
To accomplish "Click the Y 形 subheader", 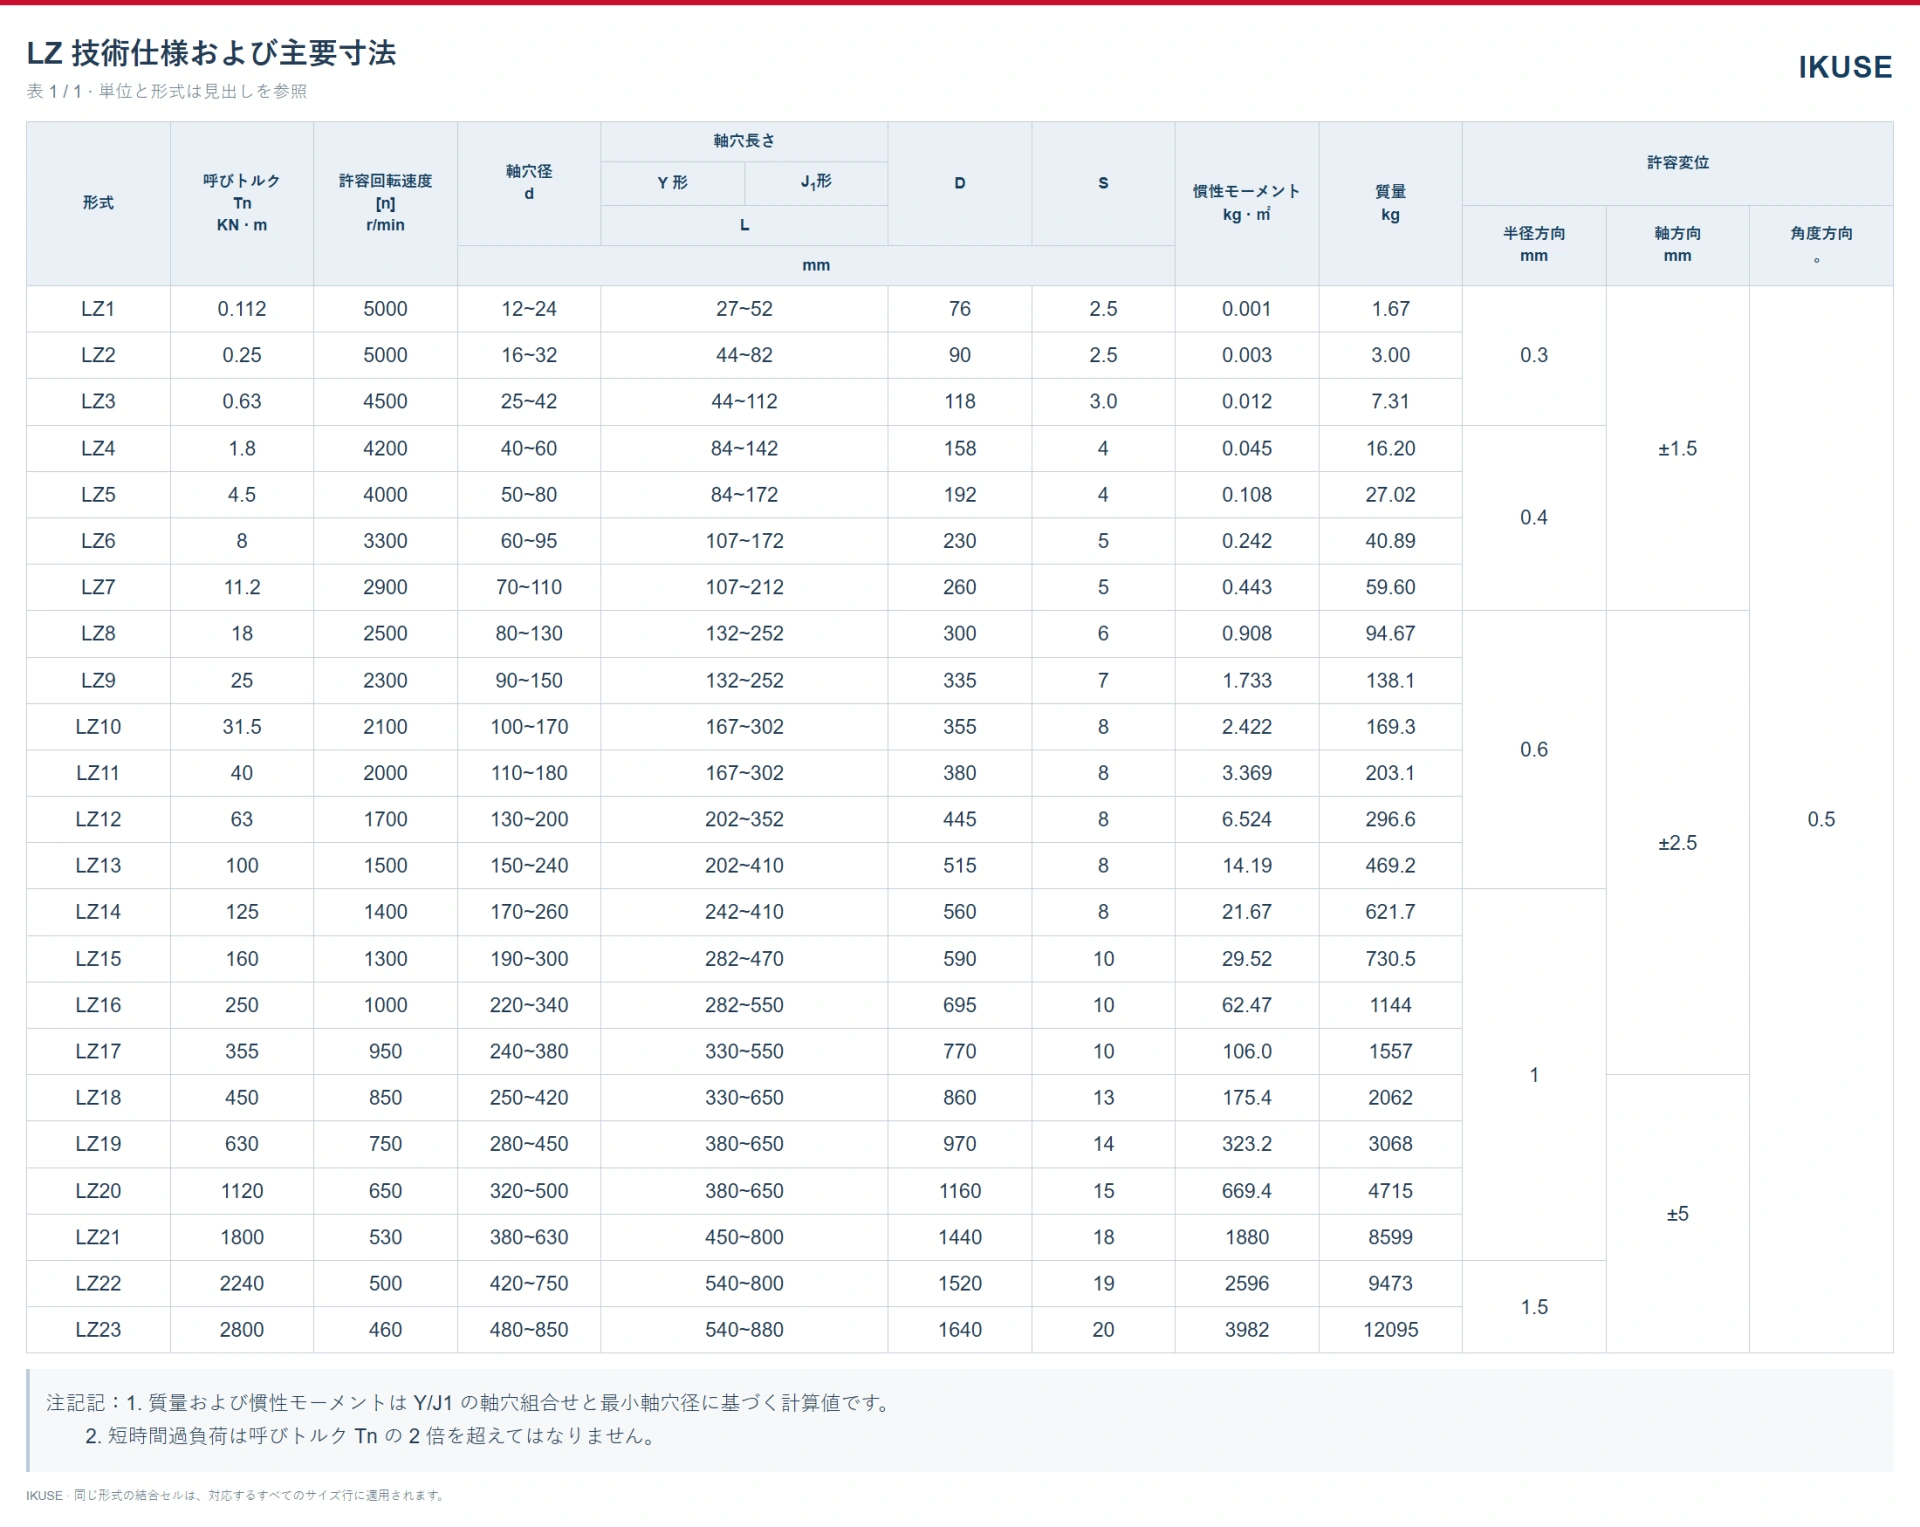I will point(672,183).
